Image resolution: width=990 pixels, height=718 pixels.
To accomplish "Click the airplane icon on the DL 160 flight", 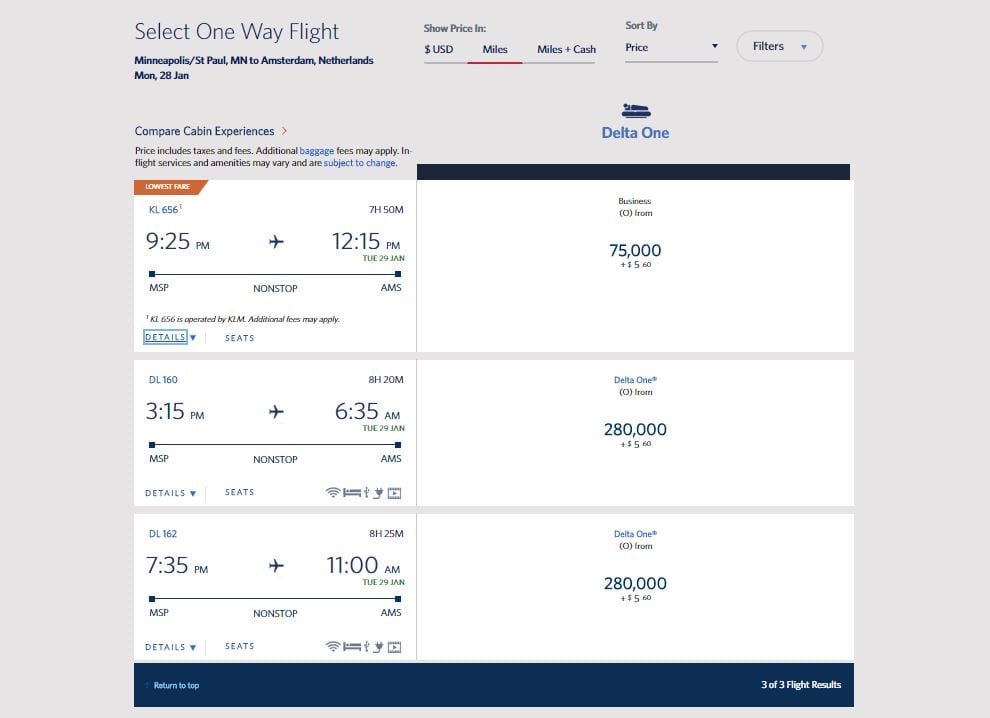I will [x=277, y=410].
